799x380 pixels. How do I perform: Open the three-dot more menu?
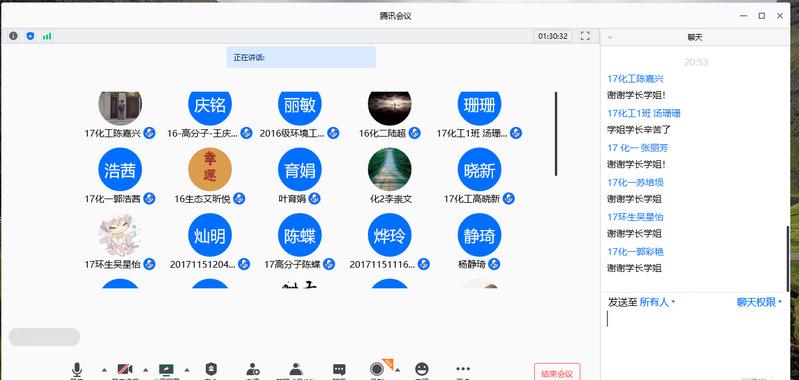463,369
